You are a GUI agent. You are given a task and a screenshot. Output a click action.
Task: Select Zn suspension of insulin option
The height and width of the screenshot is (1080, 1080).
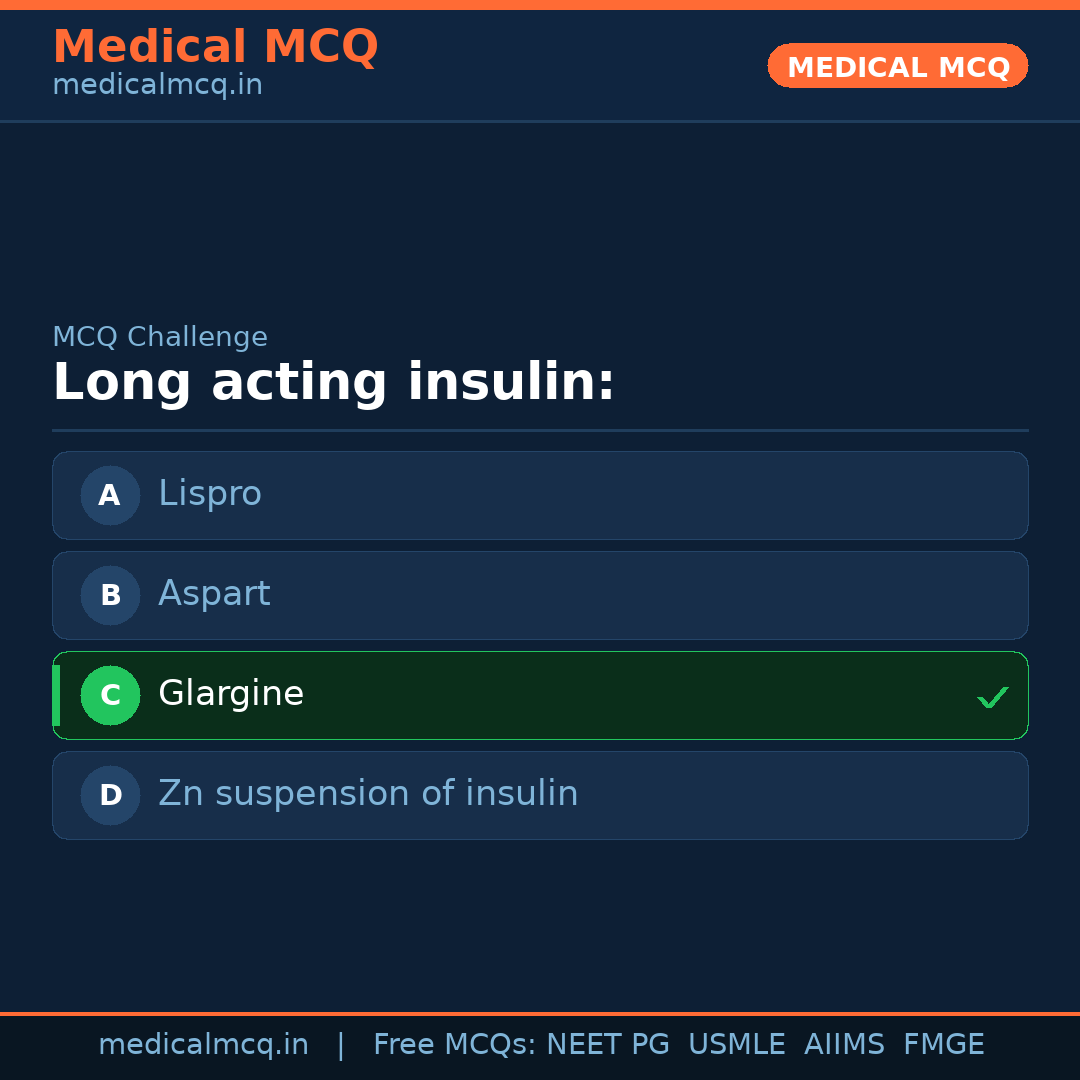point(368,794)
